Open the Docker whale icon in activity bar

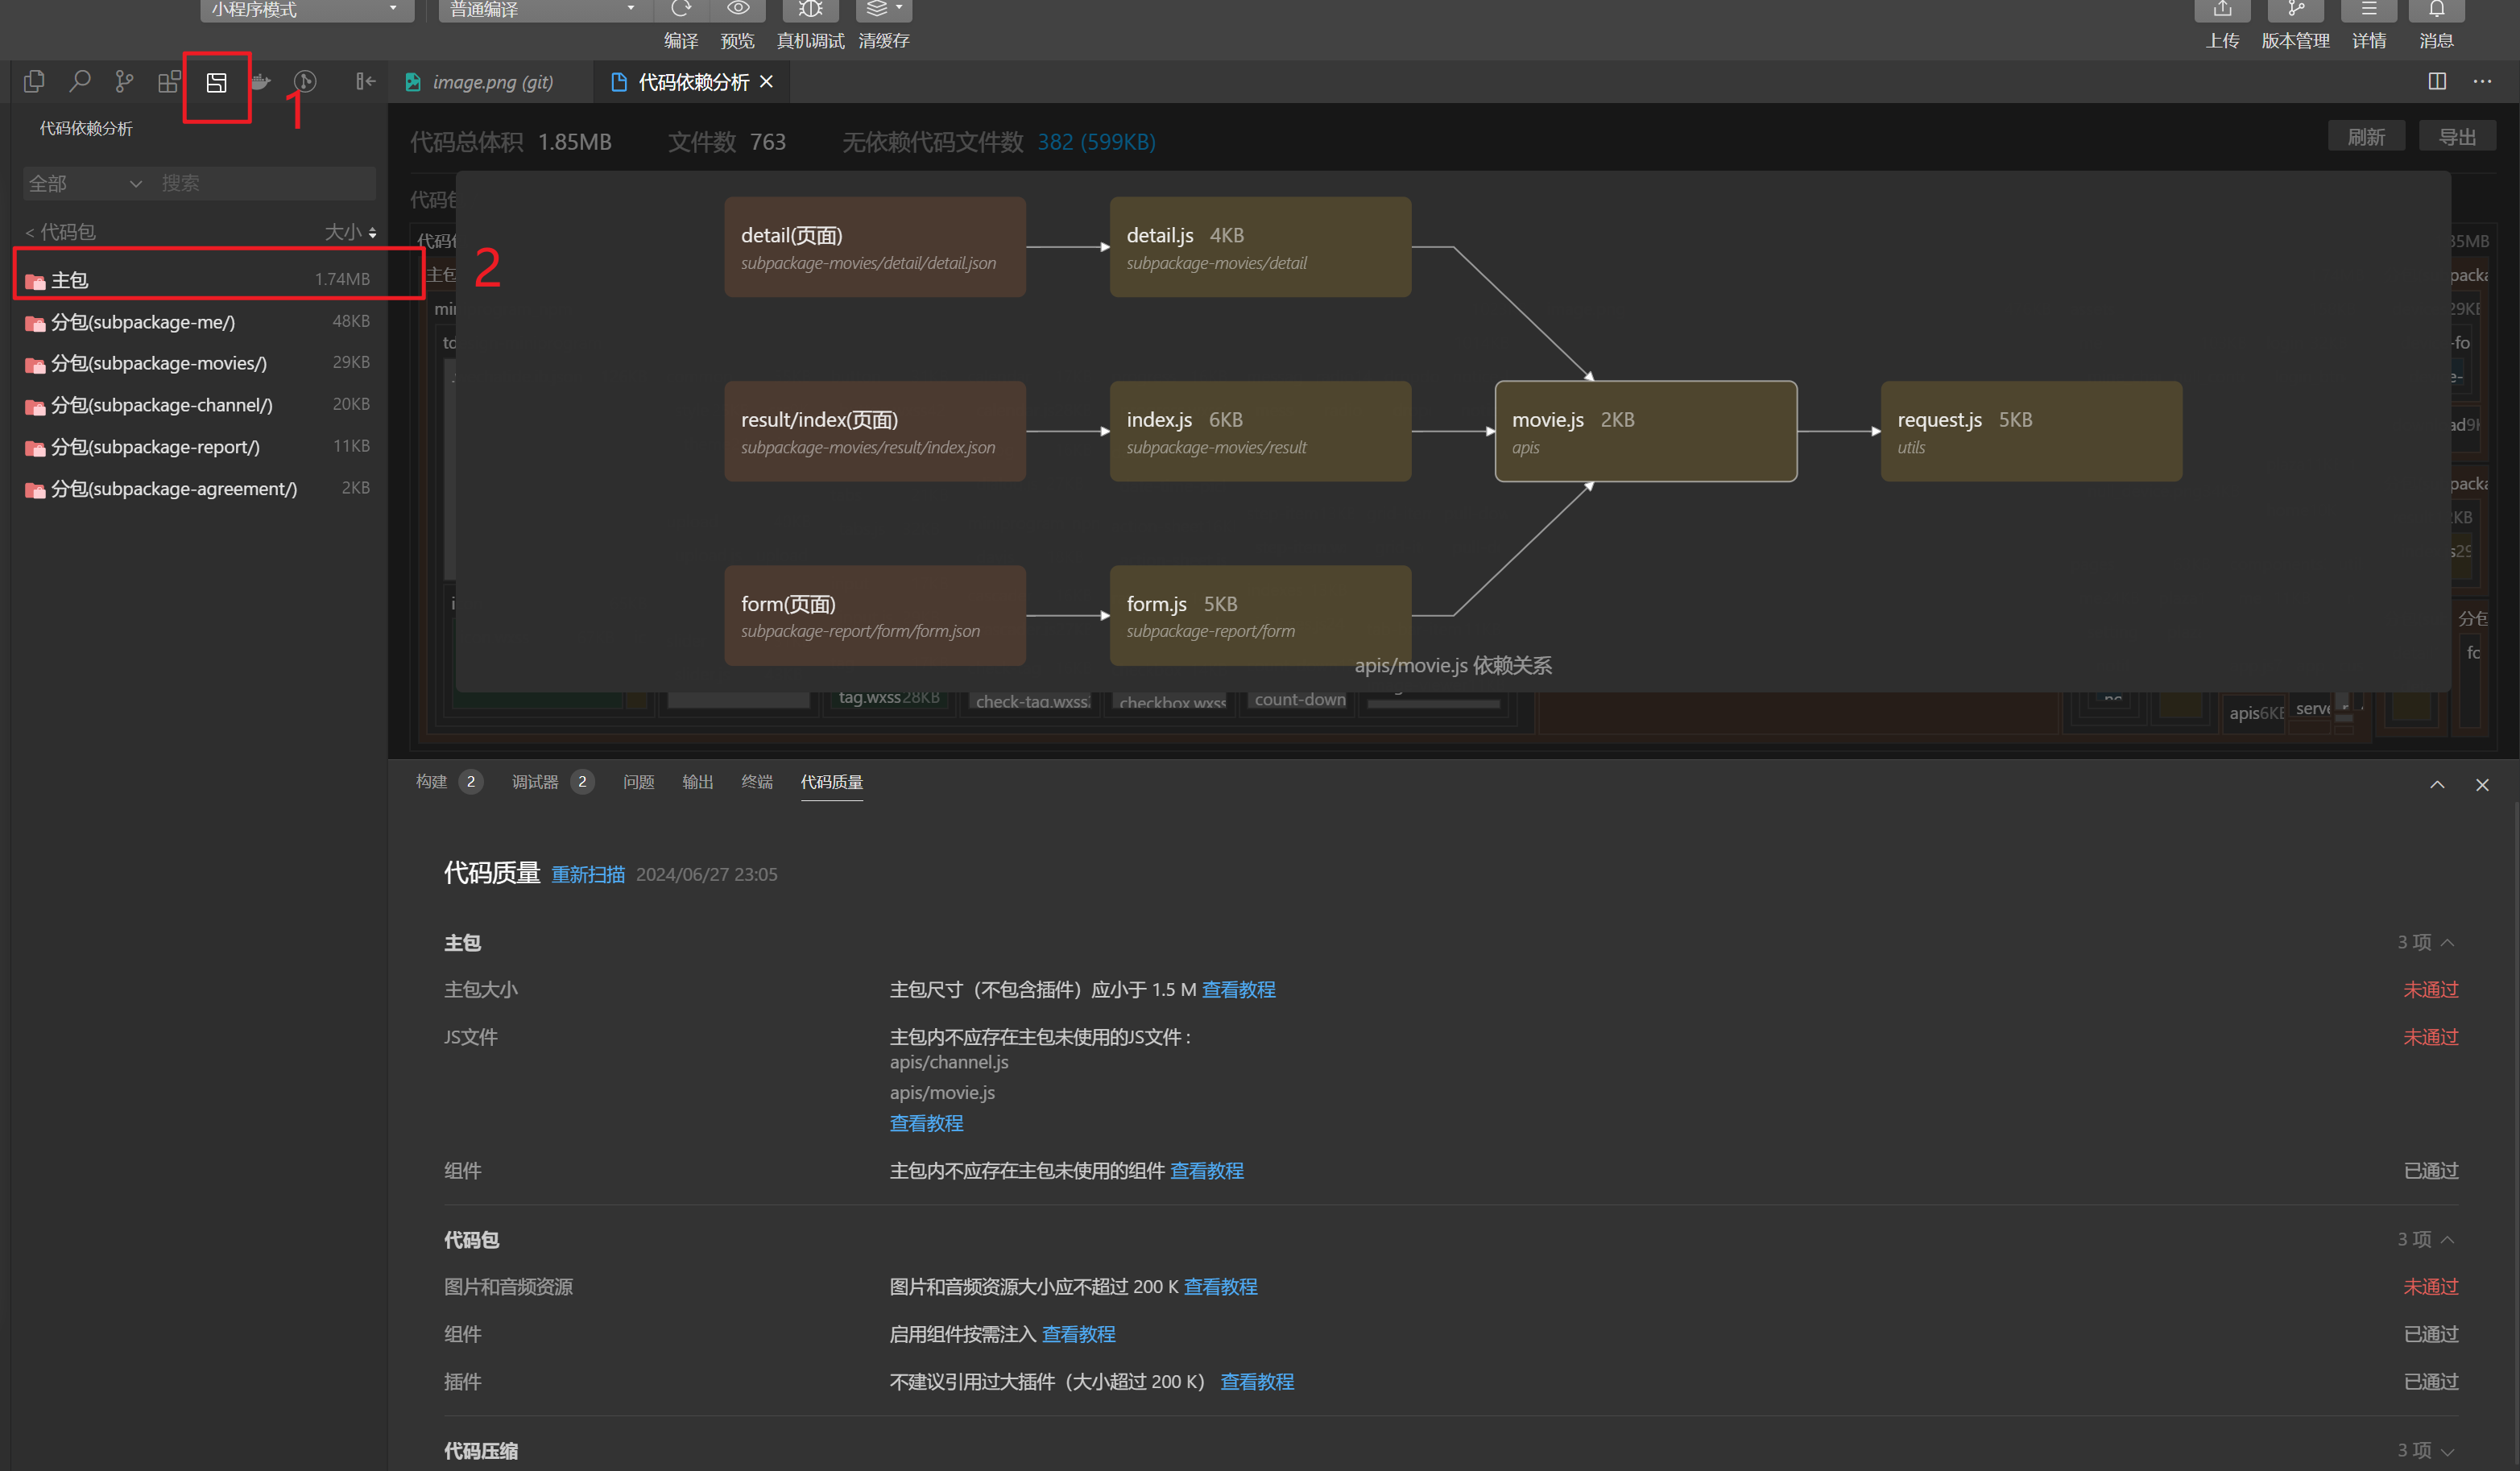tap(260, 81)
